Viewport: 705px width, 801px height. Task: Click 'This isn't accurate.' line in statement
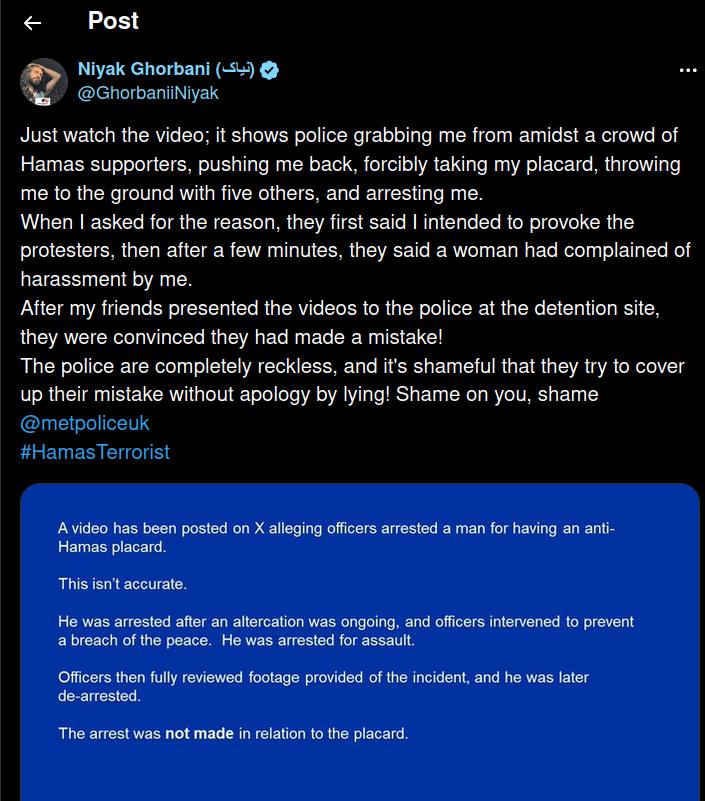point(123,584)
